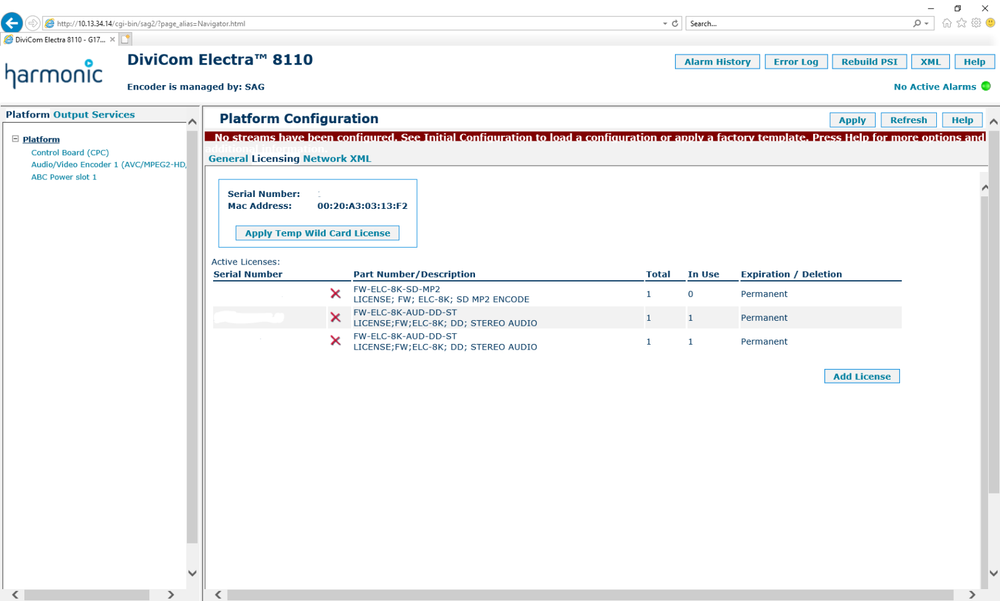Switch to the General tab
1000x601 pixels.
pyautogui.click(x=228, y=159)
